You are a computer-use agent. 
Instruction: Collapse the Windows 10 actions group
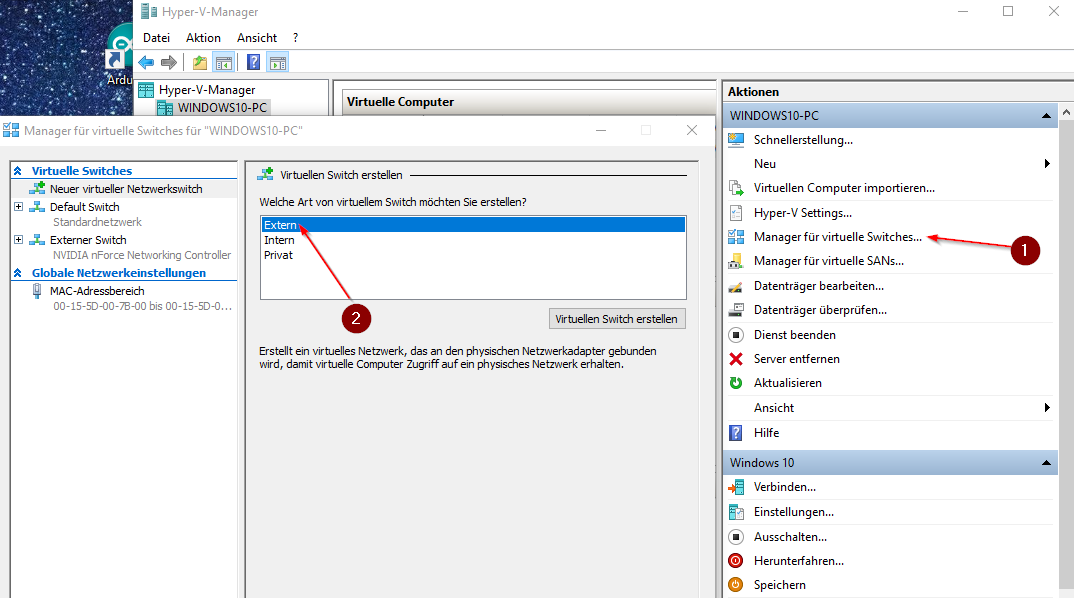click(x=1046, y=463)
